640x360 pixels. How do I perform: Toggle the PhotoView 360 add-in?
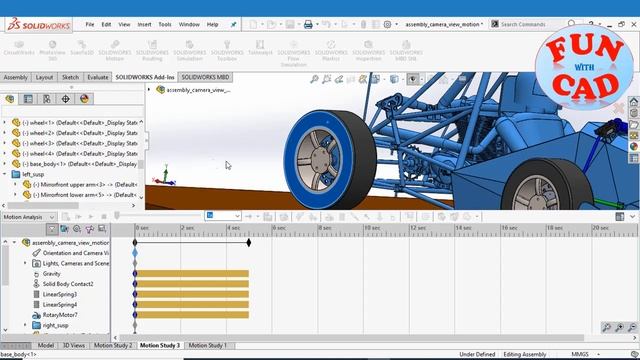[x=52, y=51]
